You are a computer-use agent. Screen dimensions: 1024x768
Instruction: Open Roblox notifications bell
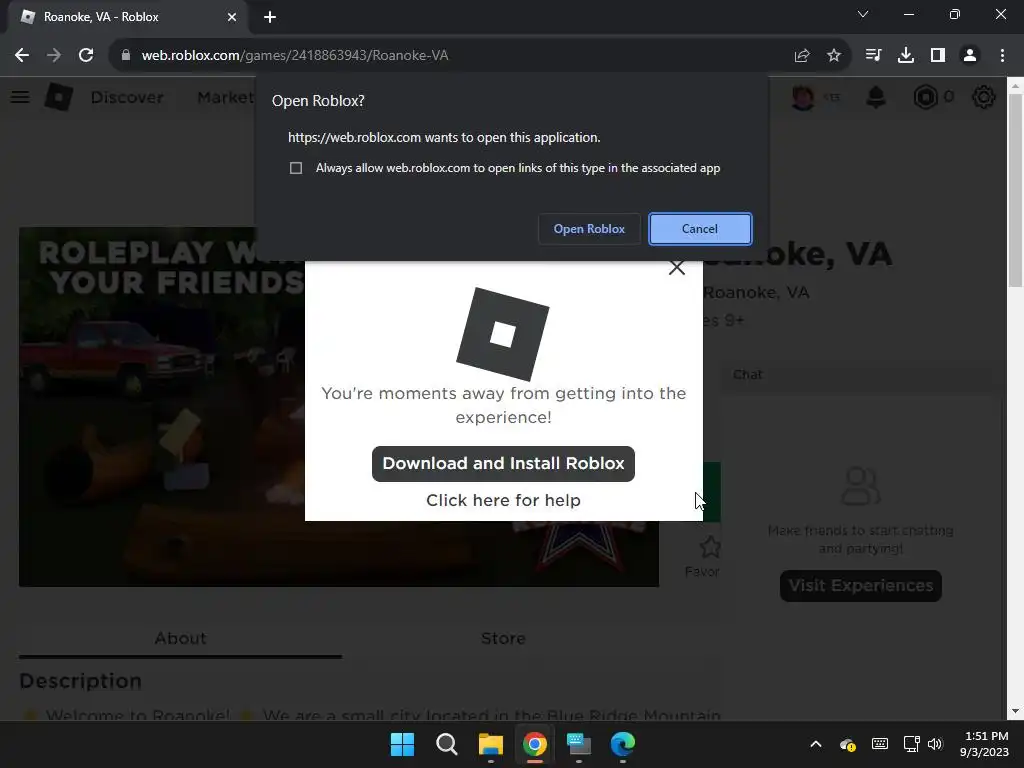point(876,97)
